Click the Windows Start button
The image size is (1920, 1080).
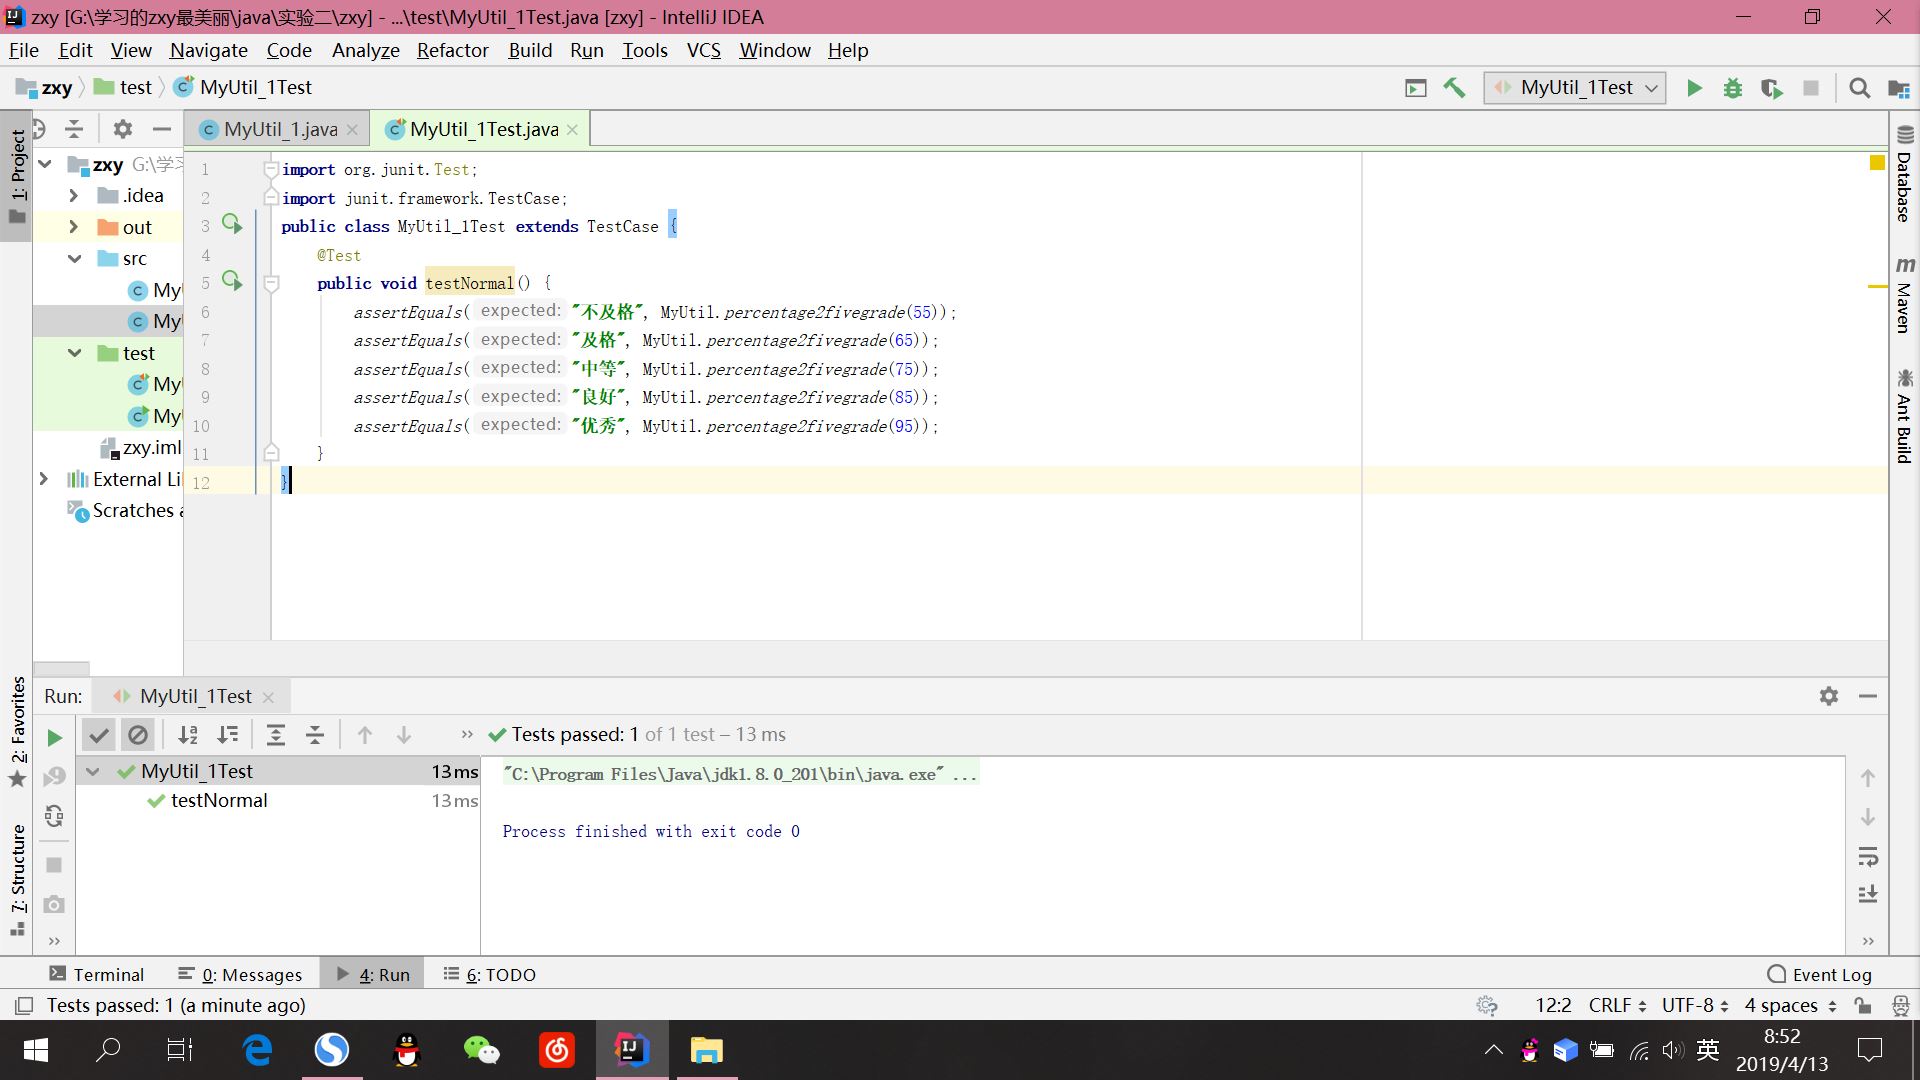tap(35, 1050)
